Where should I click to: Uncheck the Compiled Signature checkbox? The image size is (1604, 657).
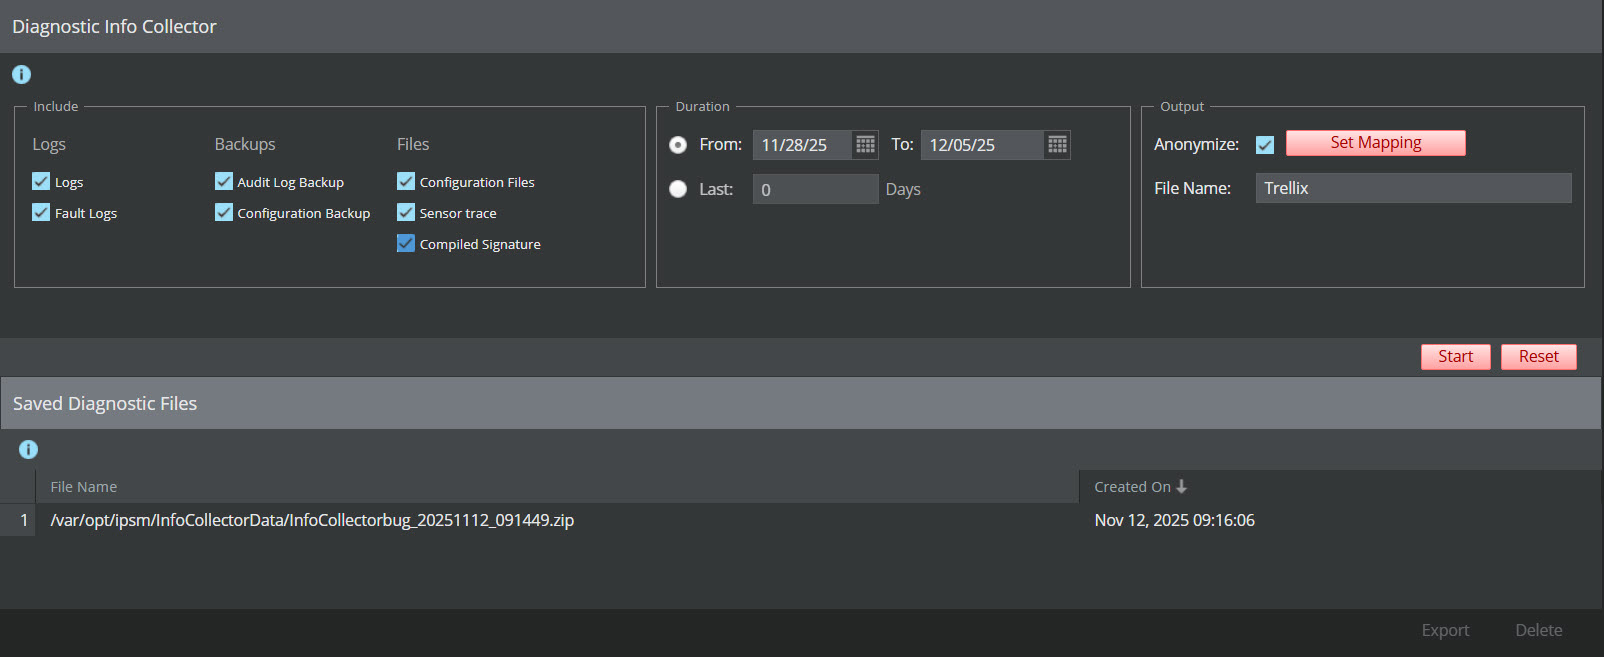tap(406, 243)
